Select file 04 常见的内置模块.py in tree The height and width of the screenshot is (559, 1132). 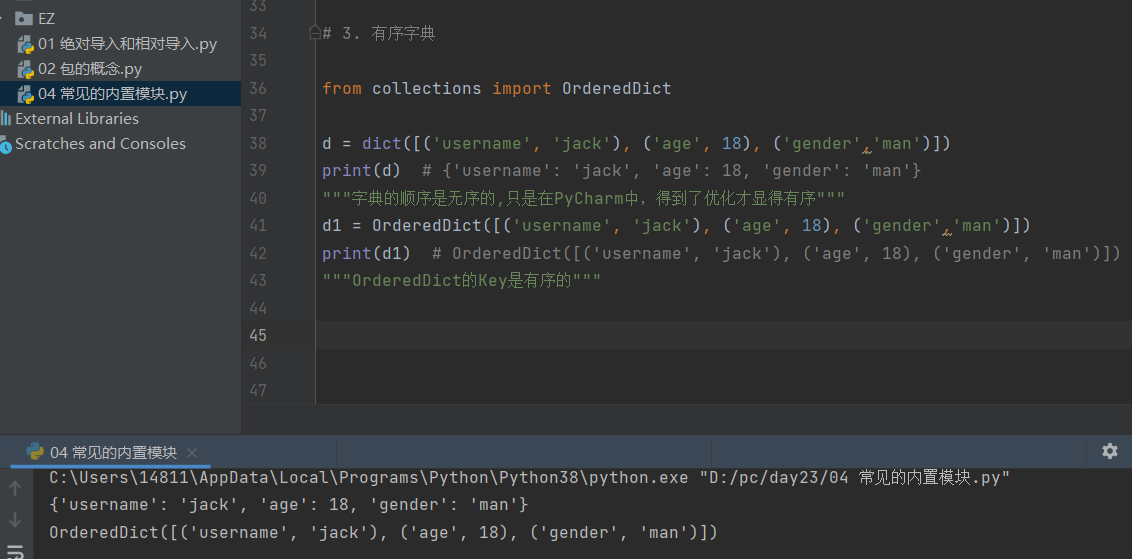pos(112,94)
